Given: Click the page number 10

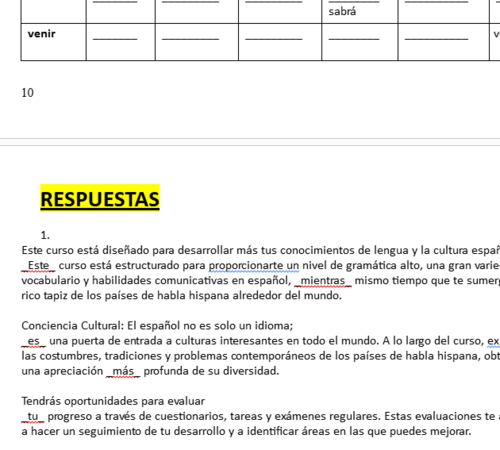Looking at the screenshot, I should pos(28,93).
